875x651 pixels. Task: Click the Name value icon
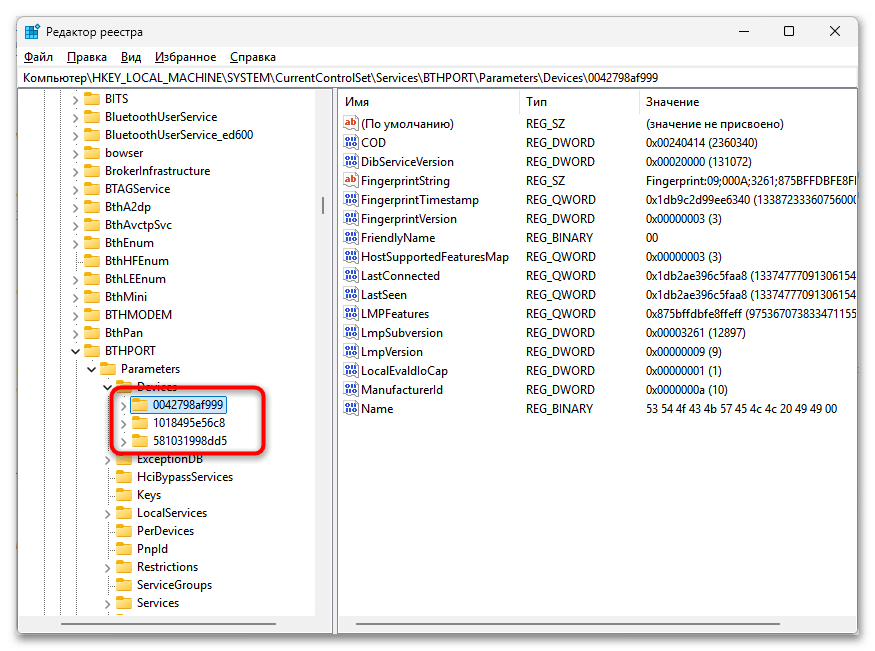(350, 408)
